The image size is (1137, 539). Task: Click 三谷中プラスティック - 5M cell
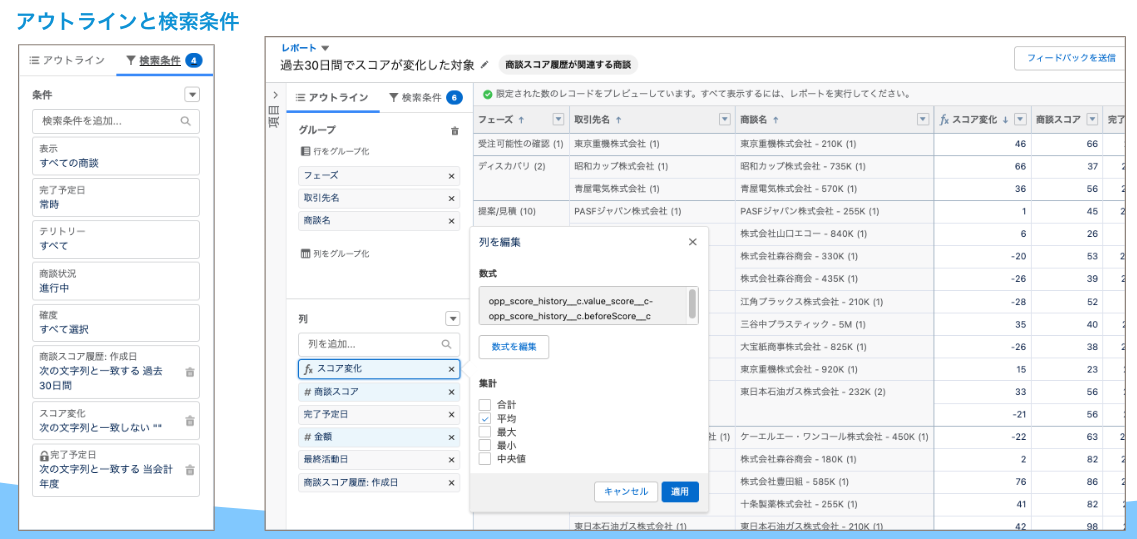(x=834, y=324)
